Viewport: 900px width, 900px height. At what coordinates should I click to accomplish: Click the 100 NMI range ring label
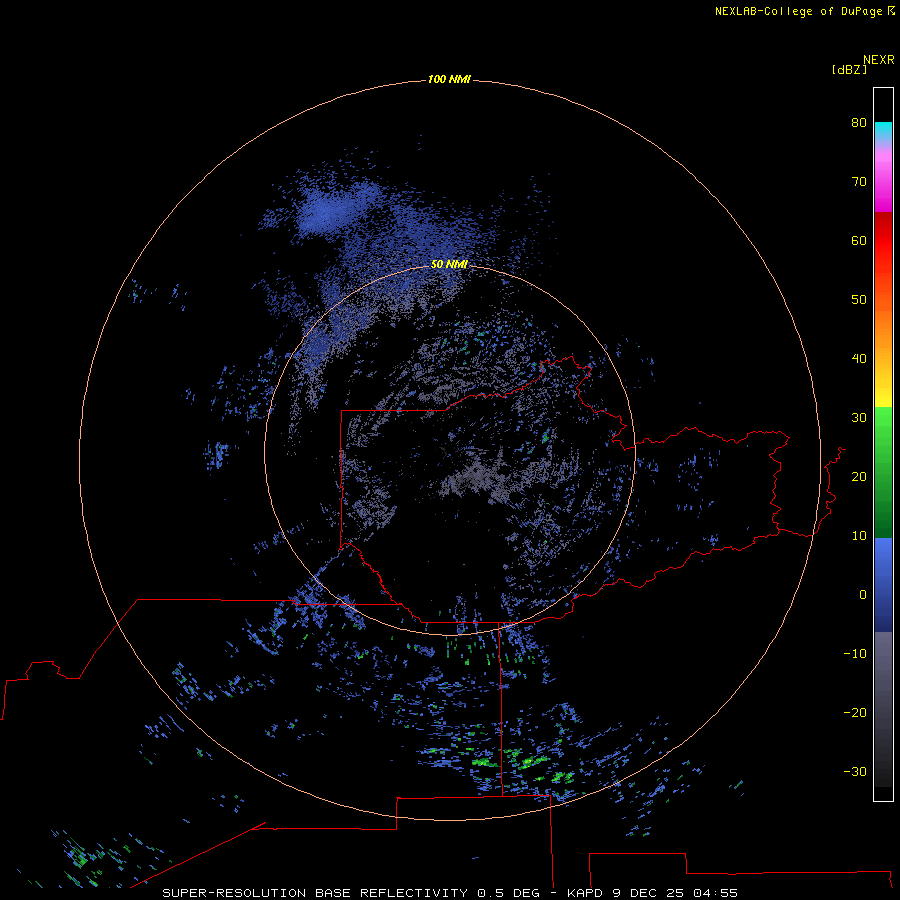tap(449, 79)
